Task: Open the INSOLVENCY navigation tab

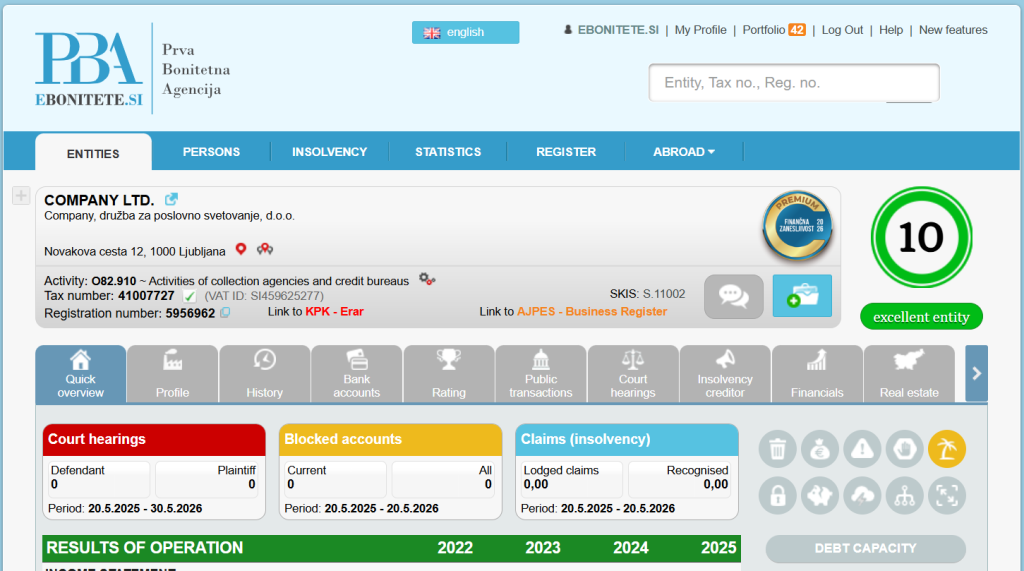Action: point(329,152)
